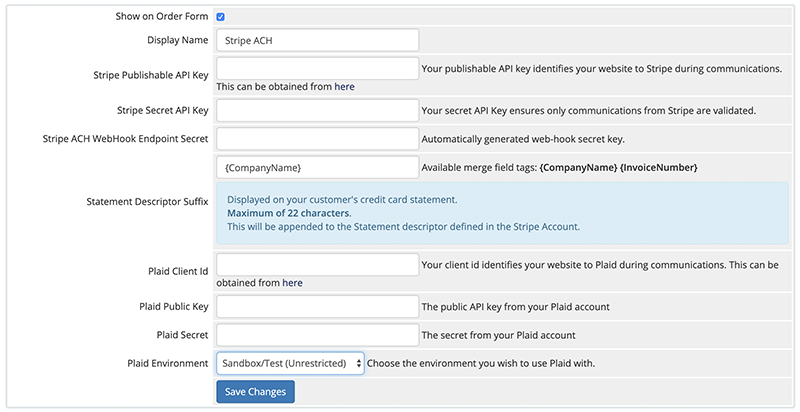
Task: Click the bold {InvoiceNumber} merge tag text
Action: [659, 167]
